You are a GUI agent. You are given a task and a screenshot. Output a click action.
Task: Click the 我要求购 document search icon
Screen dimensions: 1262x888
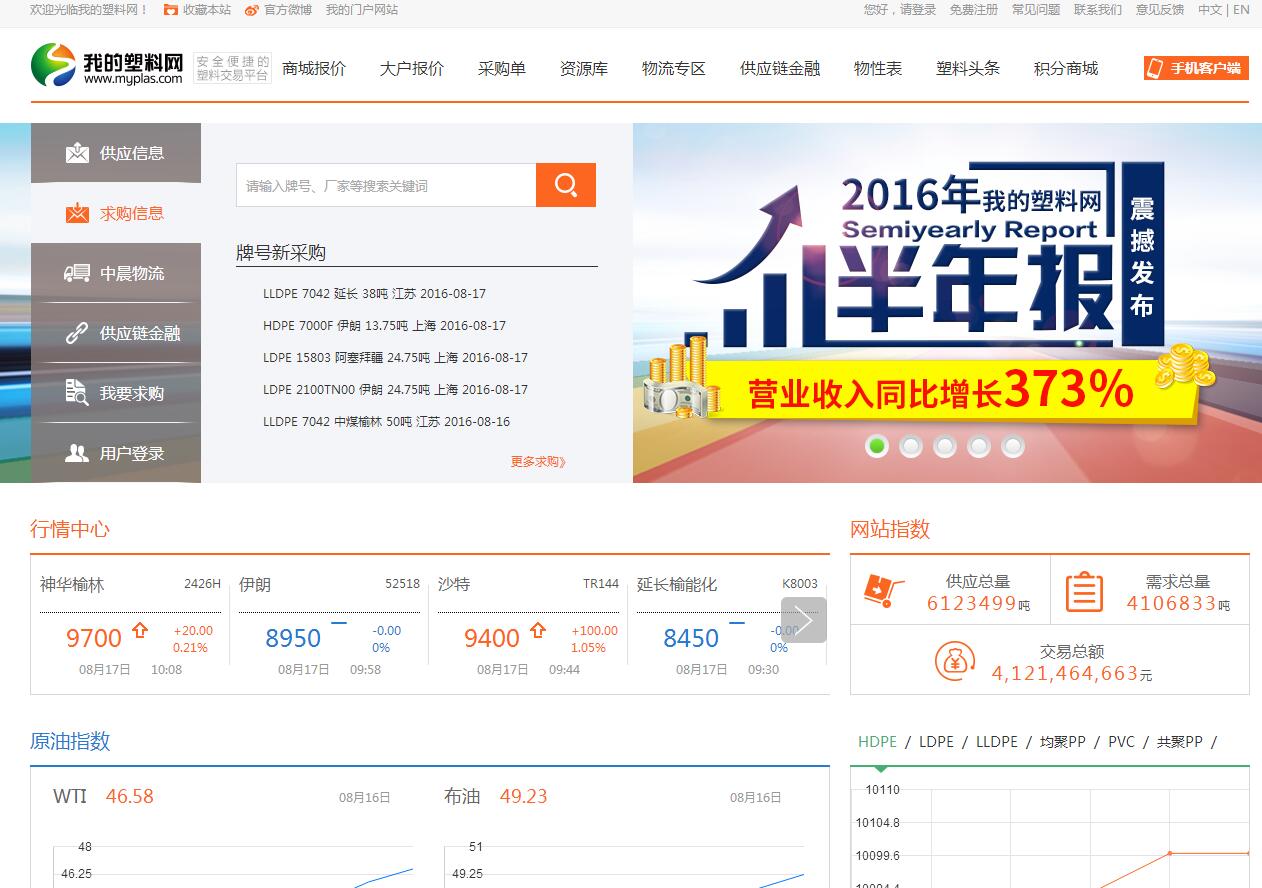tap(77, 393)
